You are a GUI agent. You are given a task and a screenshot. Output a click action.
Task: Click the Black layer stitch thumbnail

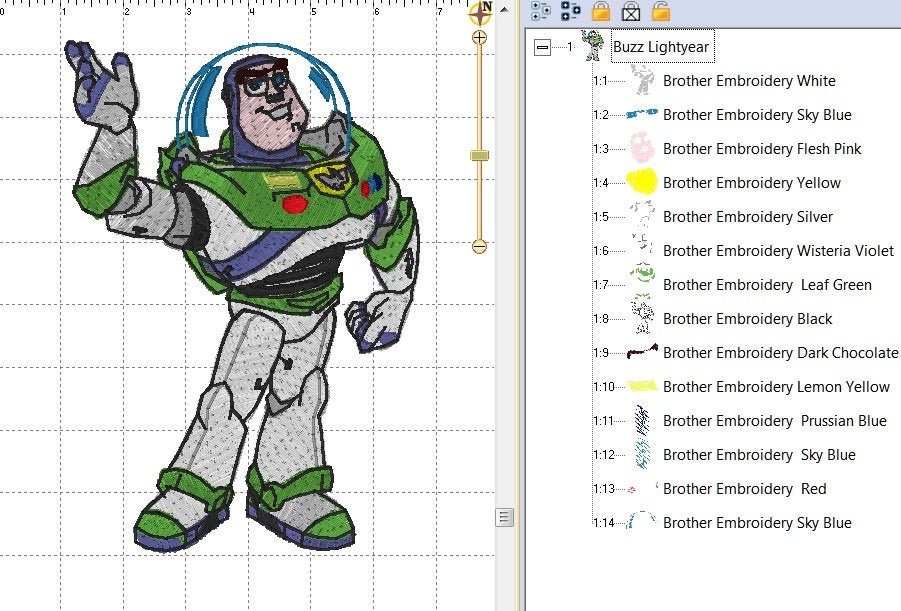coord(642,318)
